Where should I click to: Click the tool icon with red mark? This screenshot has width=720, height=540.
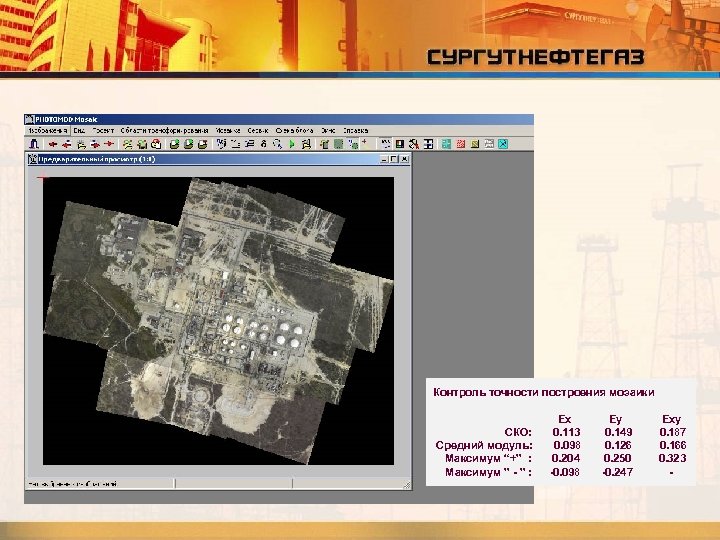coord(414,145)
